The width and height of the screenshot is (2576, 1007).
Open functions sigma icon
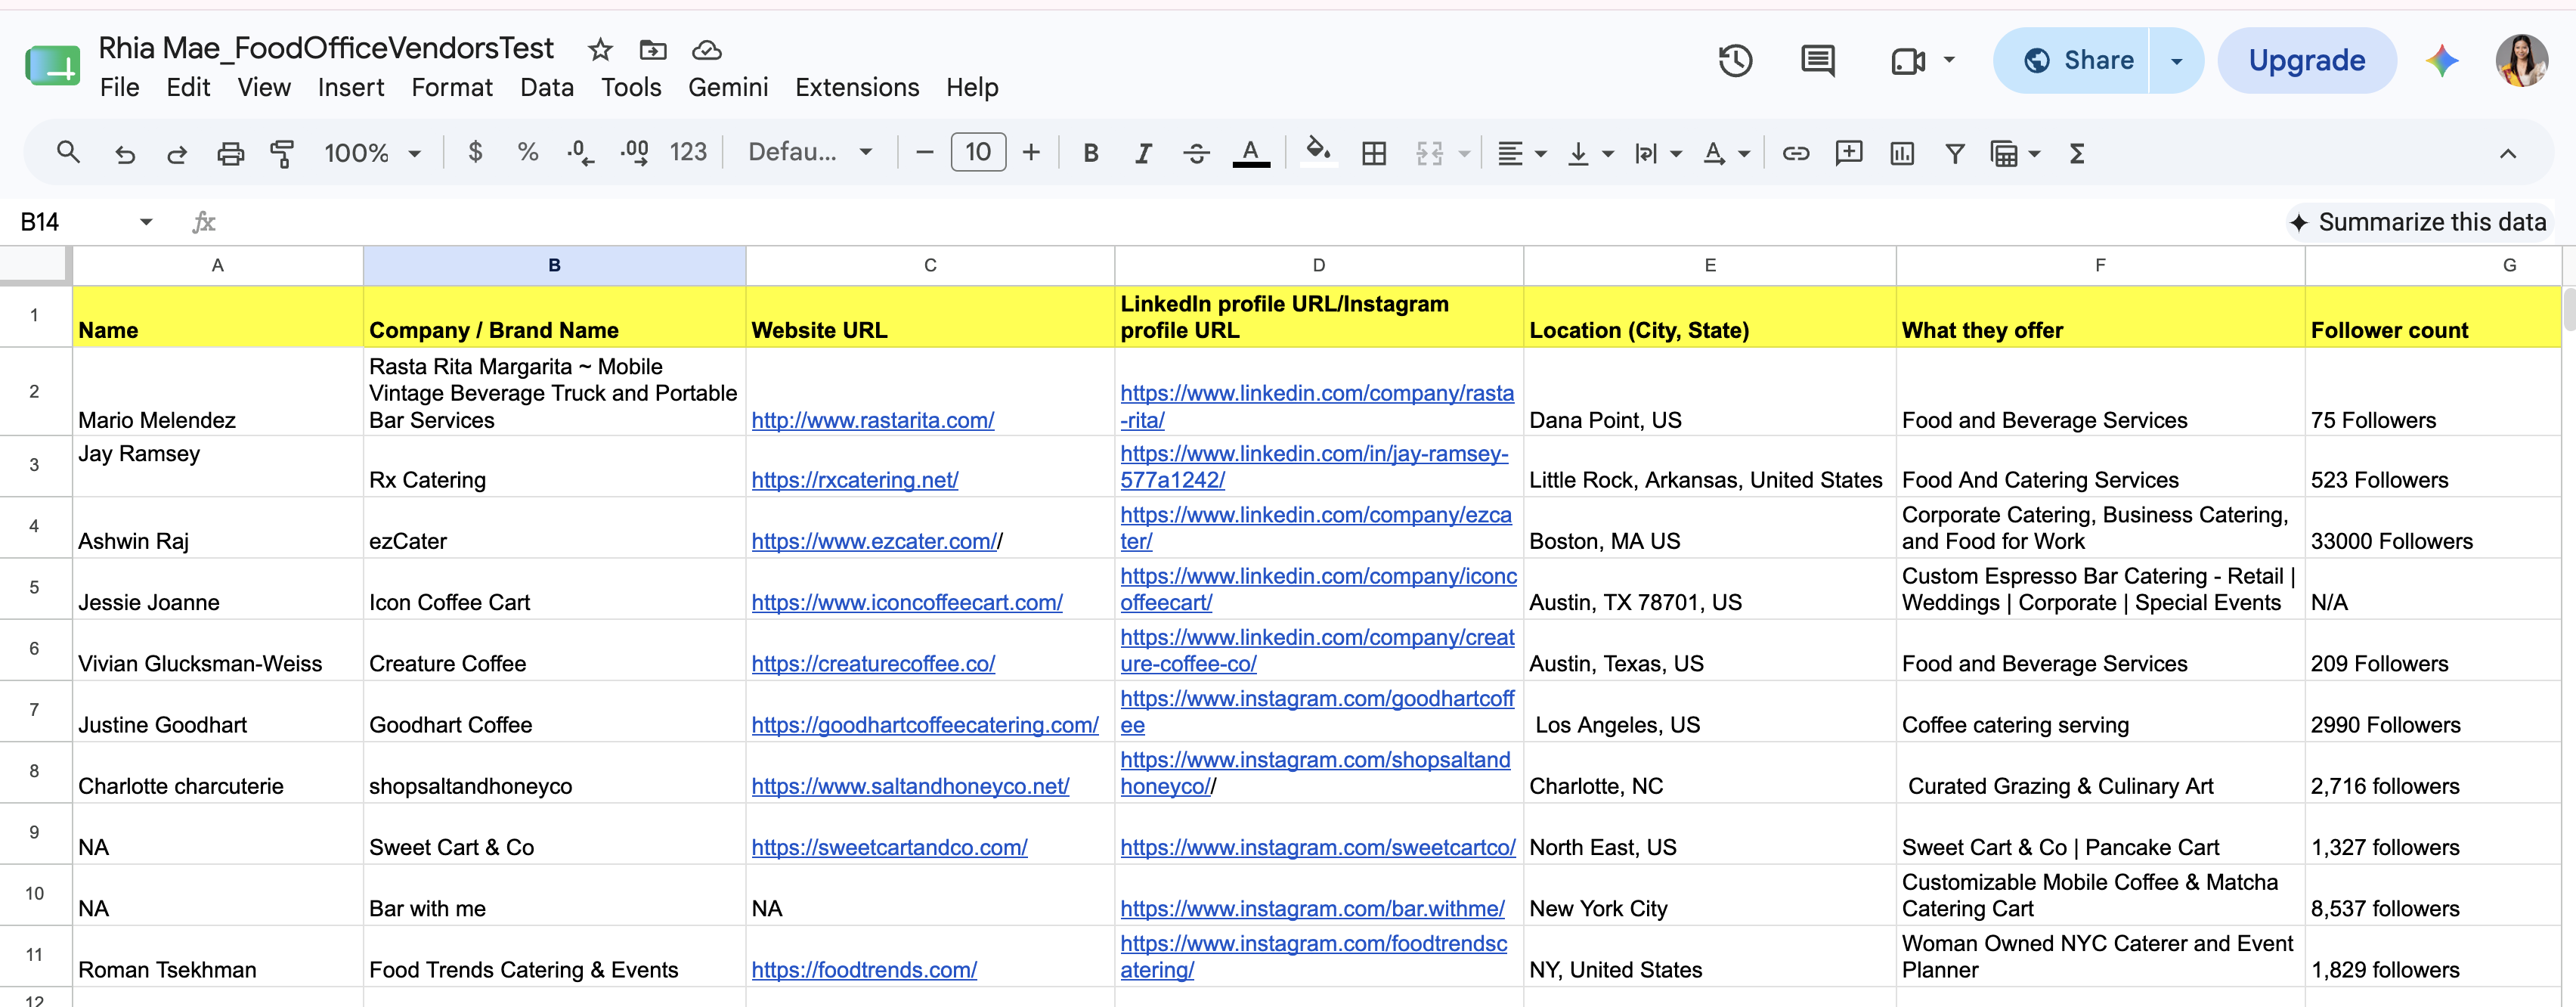[2077, 153]
